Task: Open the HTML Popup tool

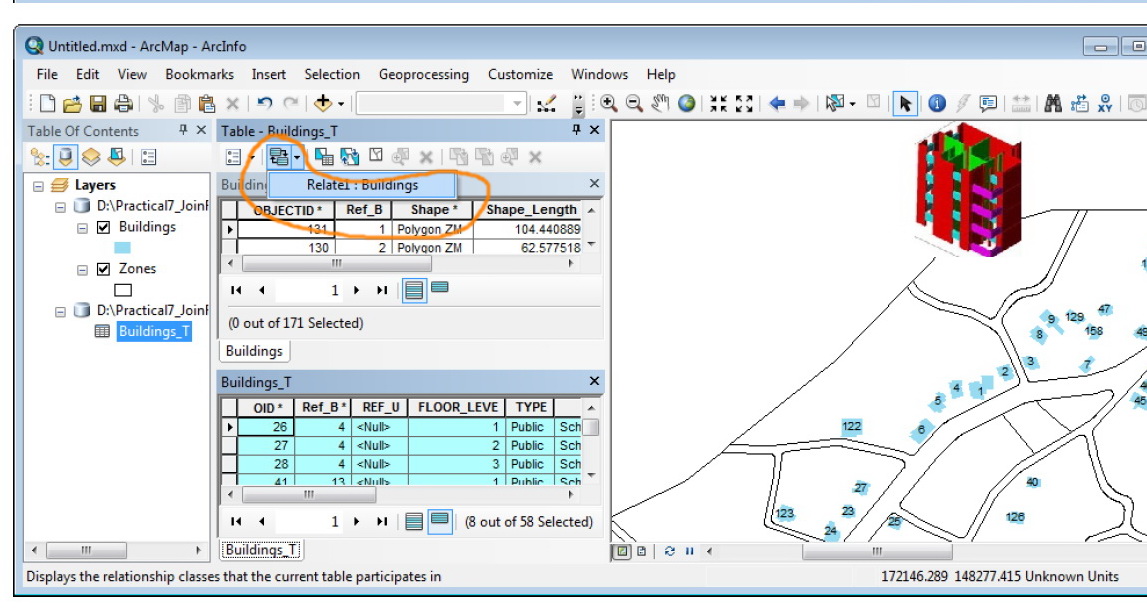Action: [988, 104]
